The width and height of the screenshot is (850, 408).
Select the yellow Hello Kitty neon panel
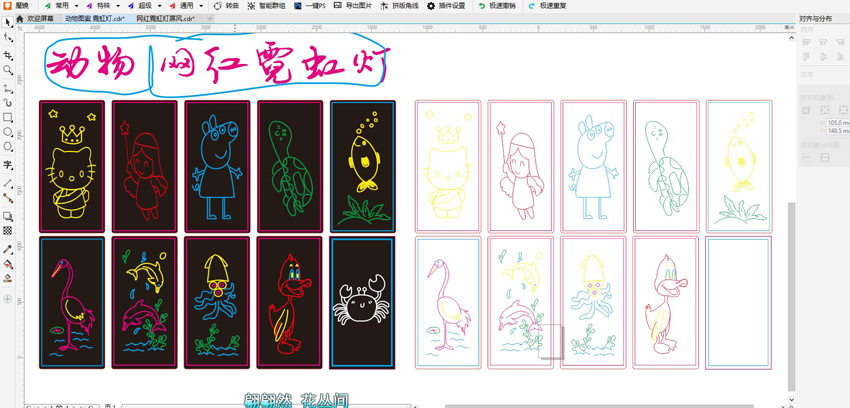tap(72, 166)
